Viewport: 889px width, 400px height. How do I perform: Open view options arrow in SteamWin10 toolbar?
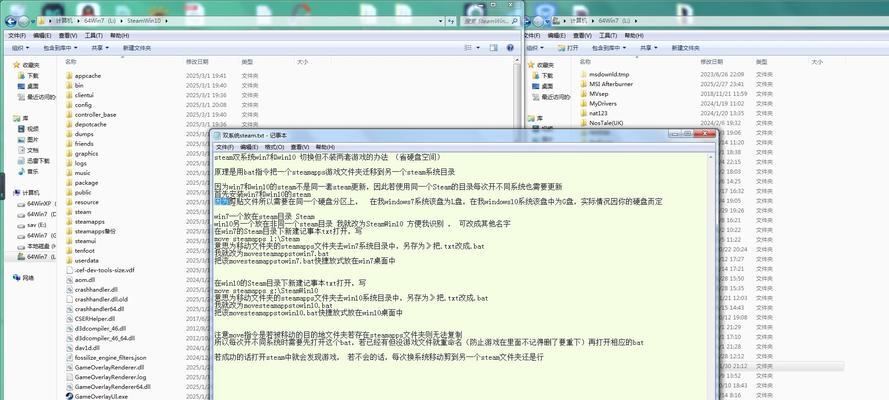tap(479, 48)
